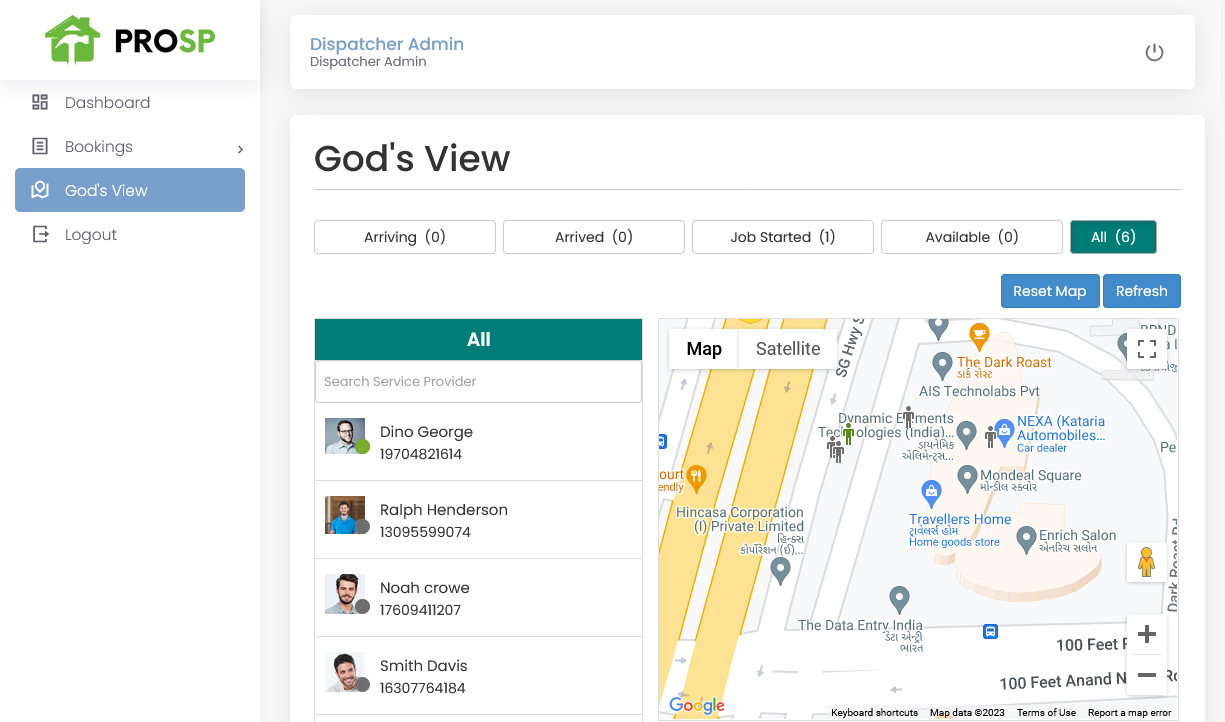
Task: Zoom in the map
Action: click(1147, 634)
